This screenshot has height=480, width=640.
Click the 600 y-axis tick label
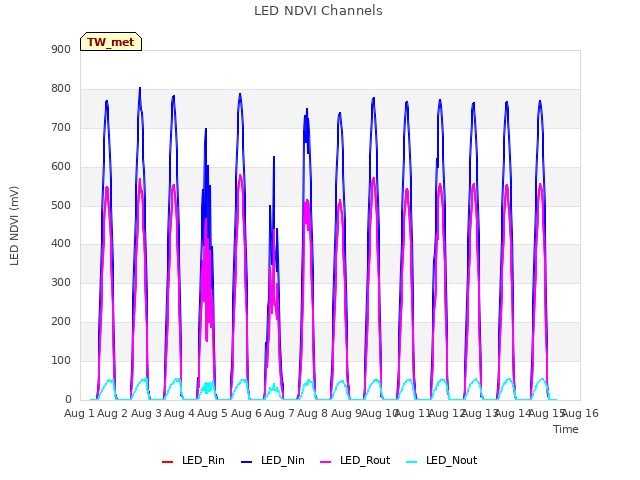pyautogui.click(x=61, y=167)
